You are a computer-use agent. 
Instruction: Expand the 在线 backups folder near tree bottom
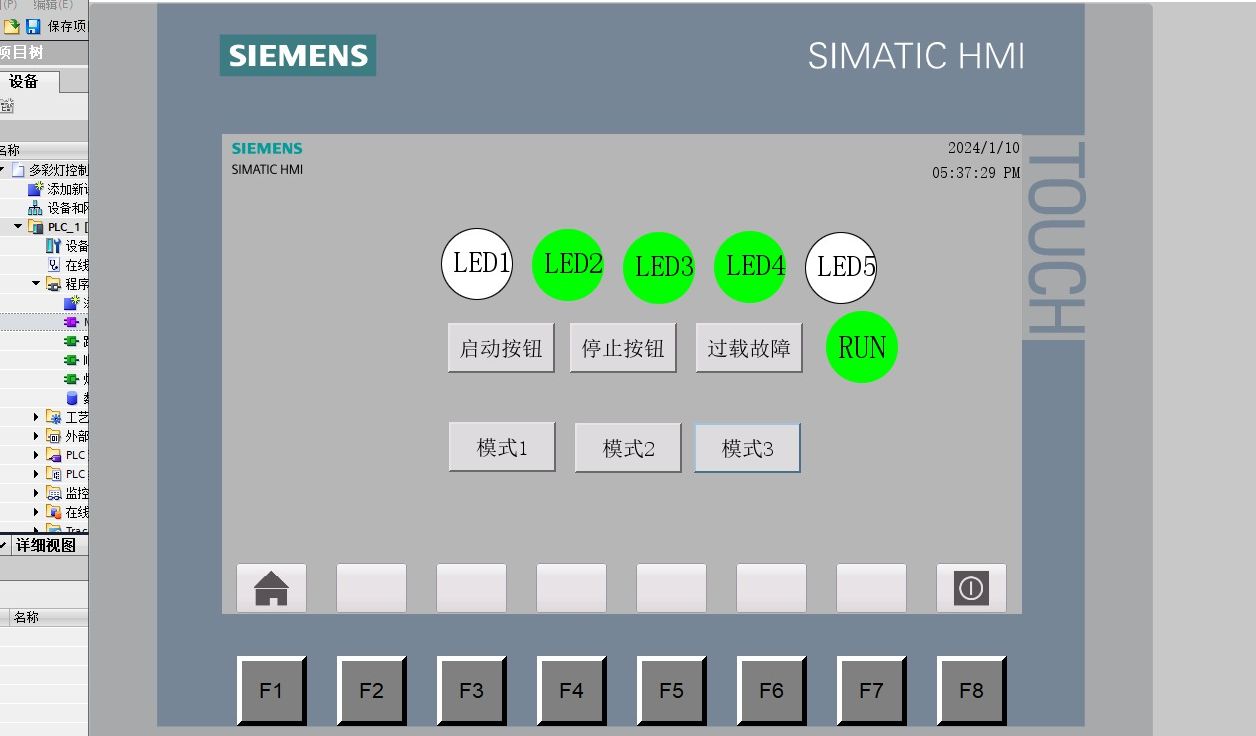coord(36,512)
